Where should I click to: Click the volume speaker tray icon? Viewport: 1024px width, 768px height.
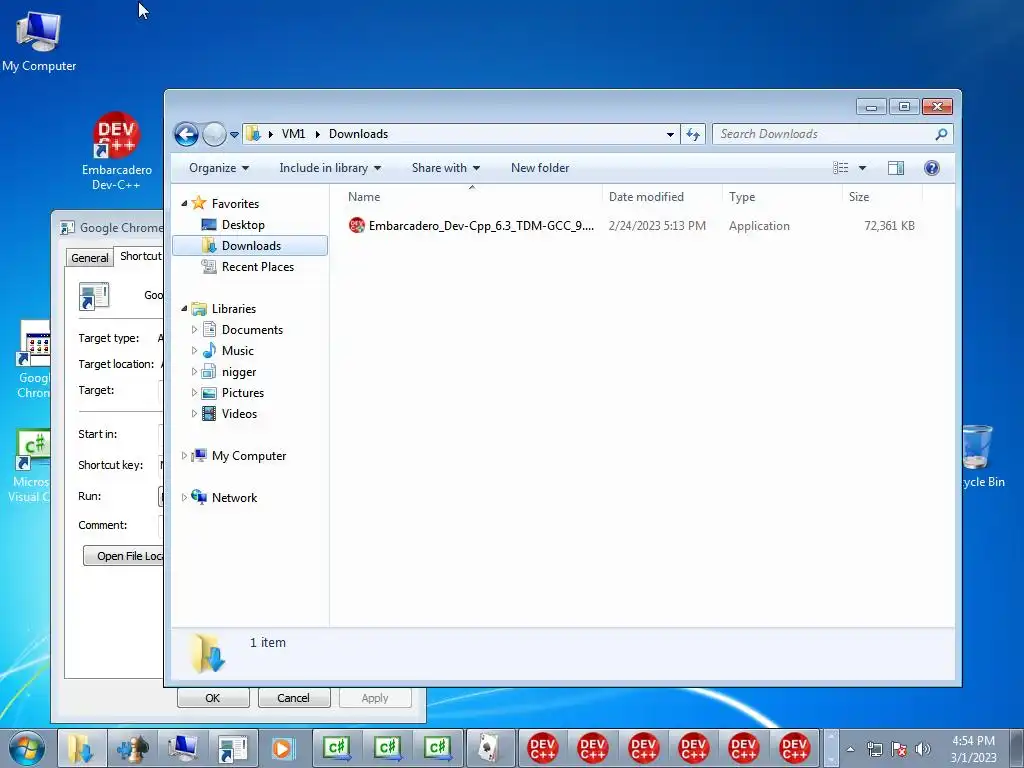tap(922, 748)
